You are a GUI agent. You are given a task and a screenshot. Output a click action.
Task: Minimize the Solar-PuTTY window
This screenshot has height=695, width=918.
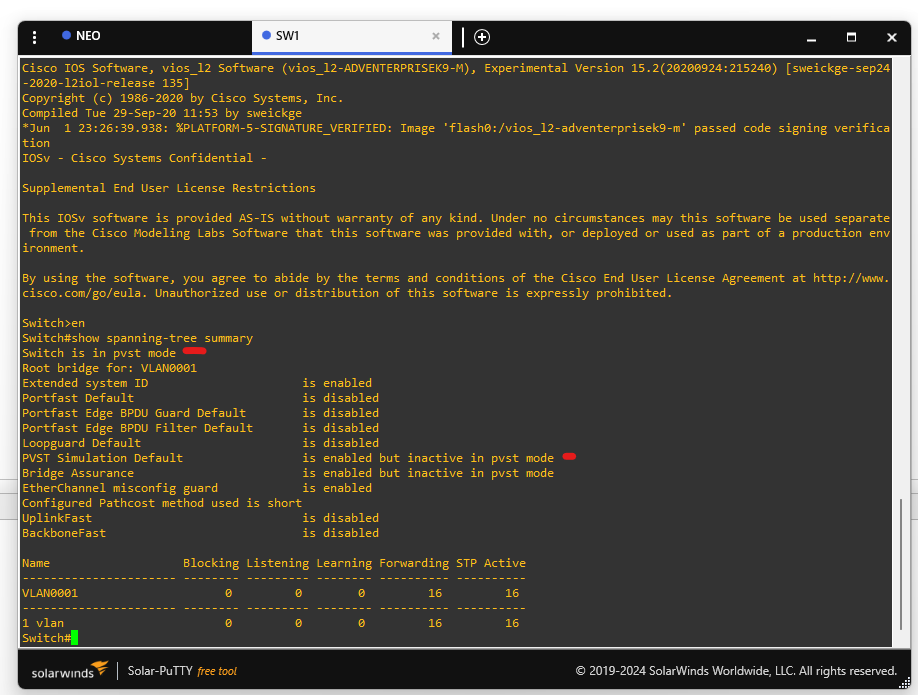(811, 39)
